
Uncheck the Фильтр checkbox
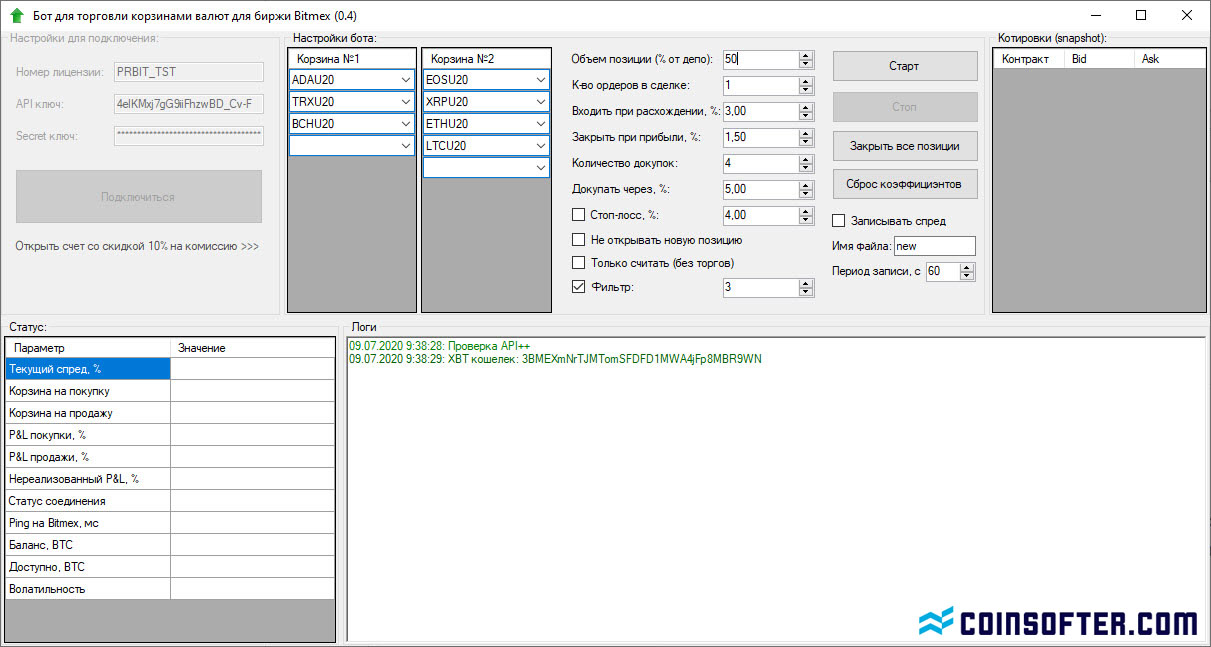578,287
